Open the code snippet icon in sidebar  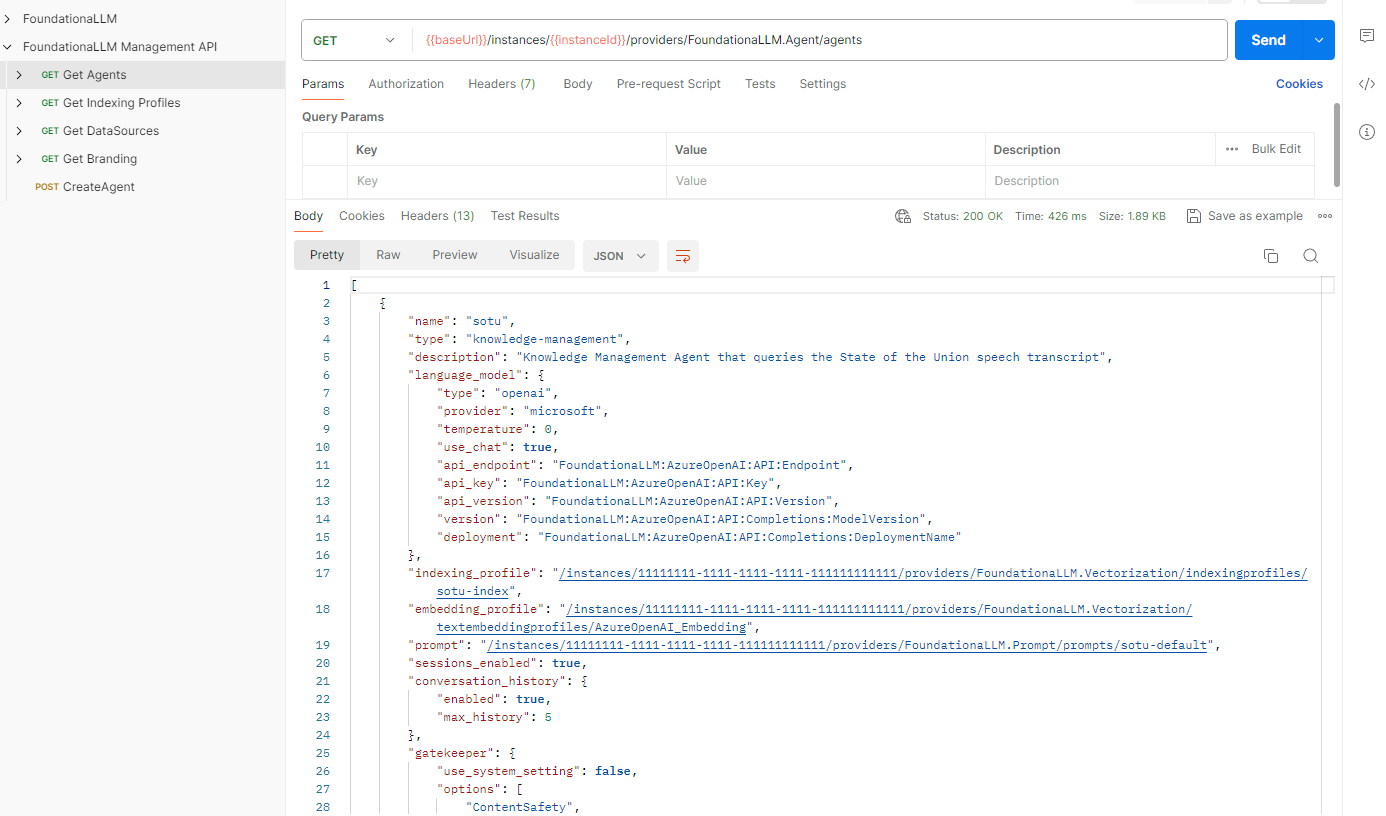(1366, 84)
